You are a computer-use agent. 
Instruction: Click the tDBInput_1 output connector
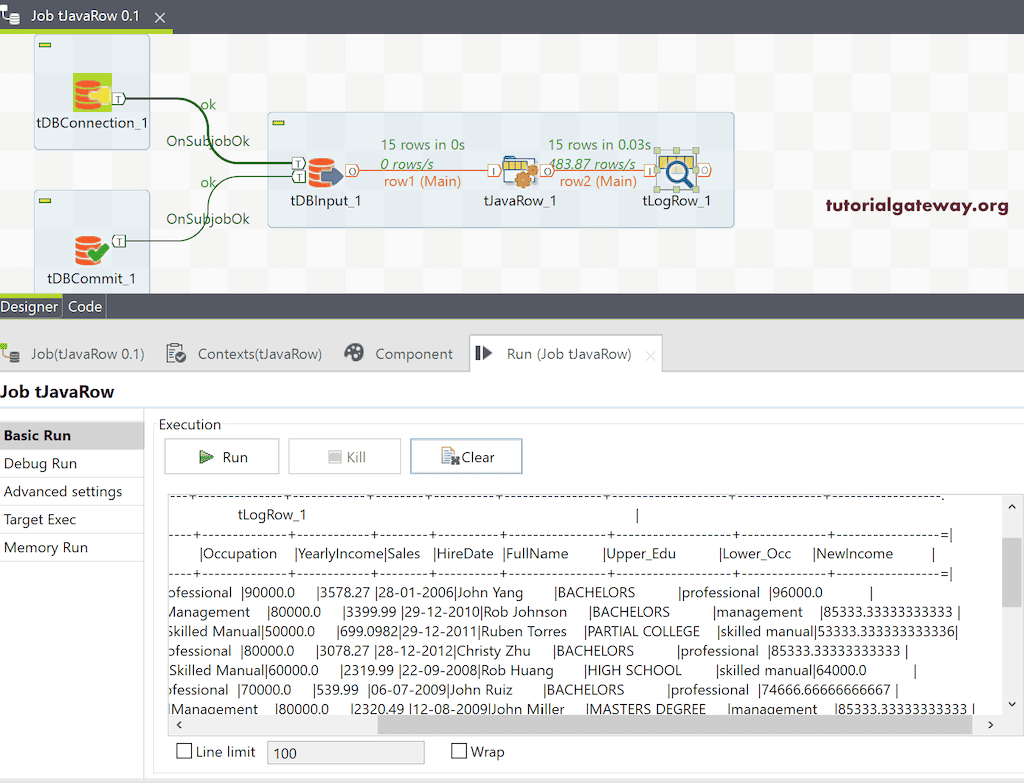(352, 171)
